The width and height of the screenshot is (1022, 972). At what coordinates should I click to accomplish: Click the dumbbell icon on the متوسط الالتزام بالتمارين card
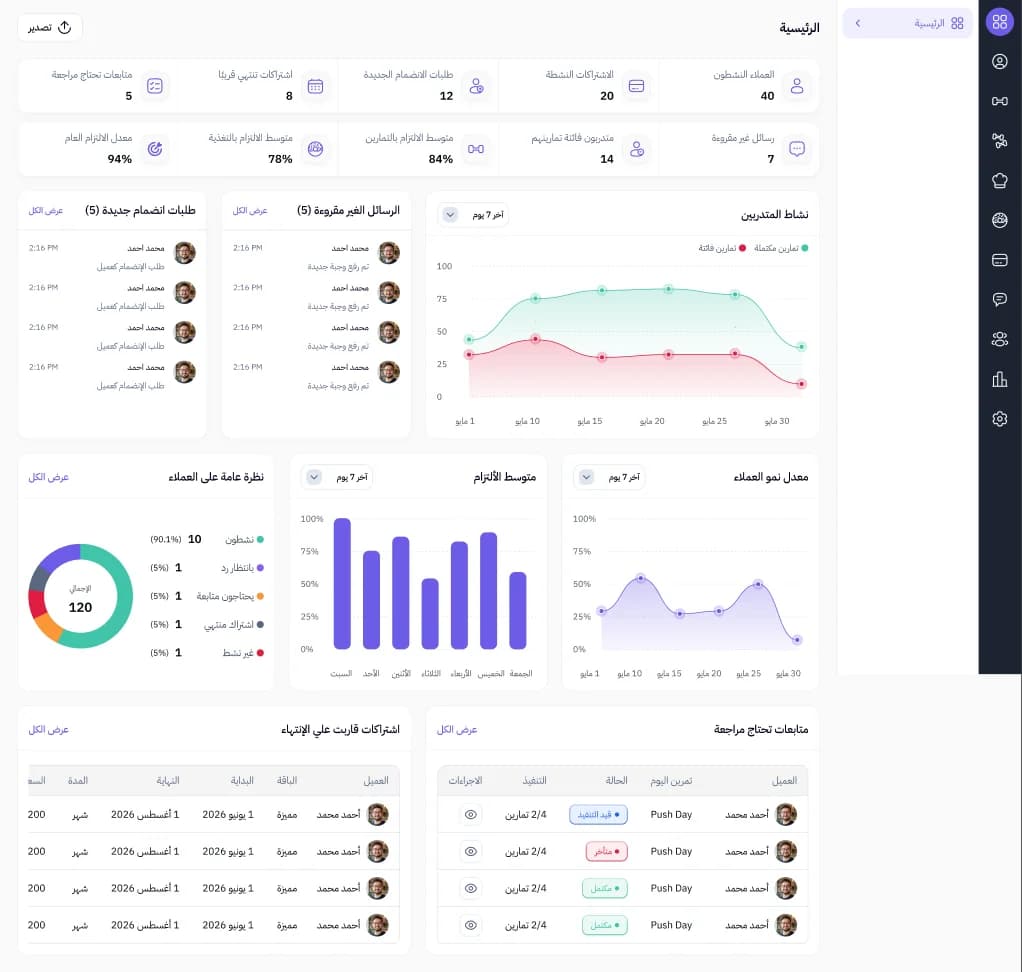pyautogui.click(x=476, y=149)
